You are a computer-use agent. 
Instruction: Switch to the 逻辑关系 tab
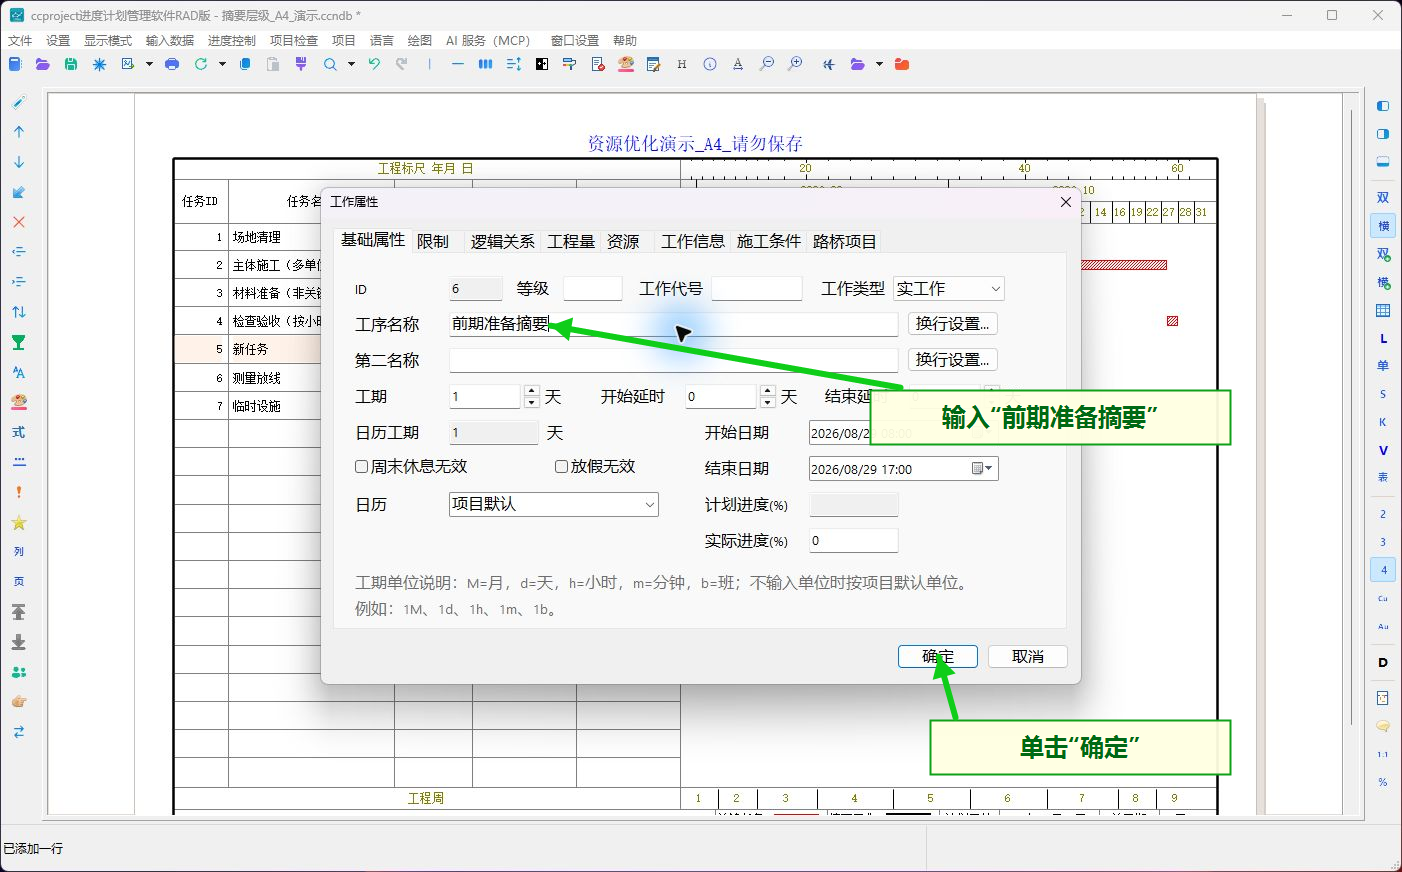[502, 241]
